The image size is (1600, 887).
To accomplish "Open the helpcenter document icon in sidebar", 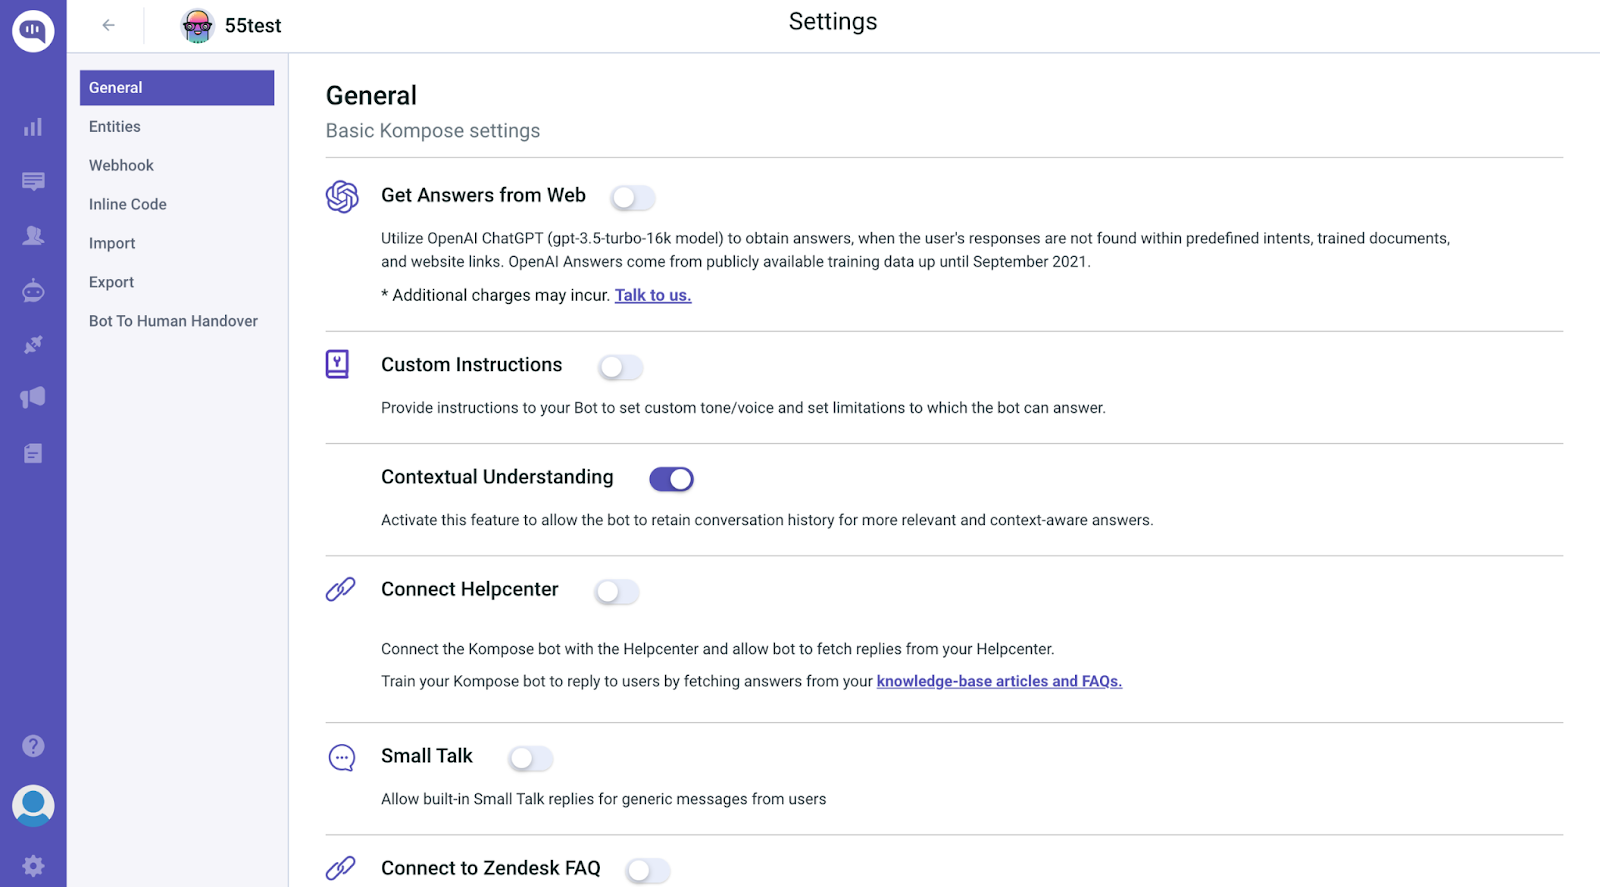I will 33,453.
